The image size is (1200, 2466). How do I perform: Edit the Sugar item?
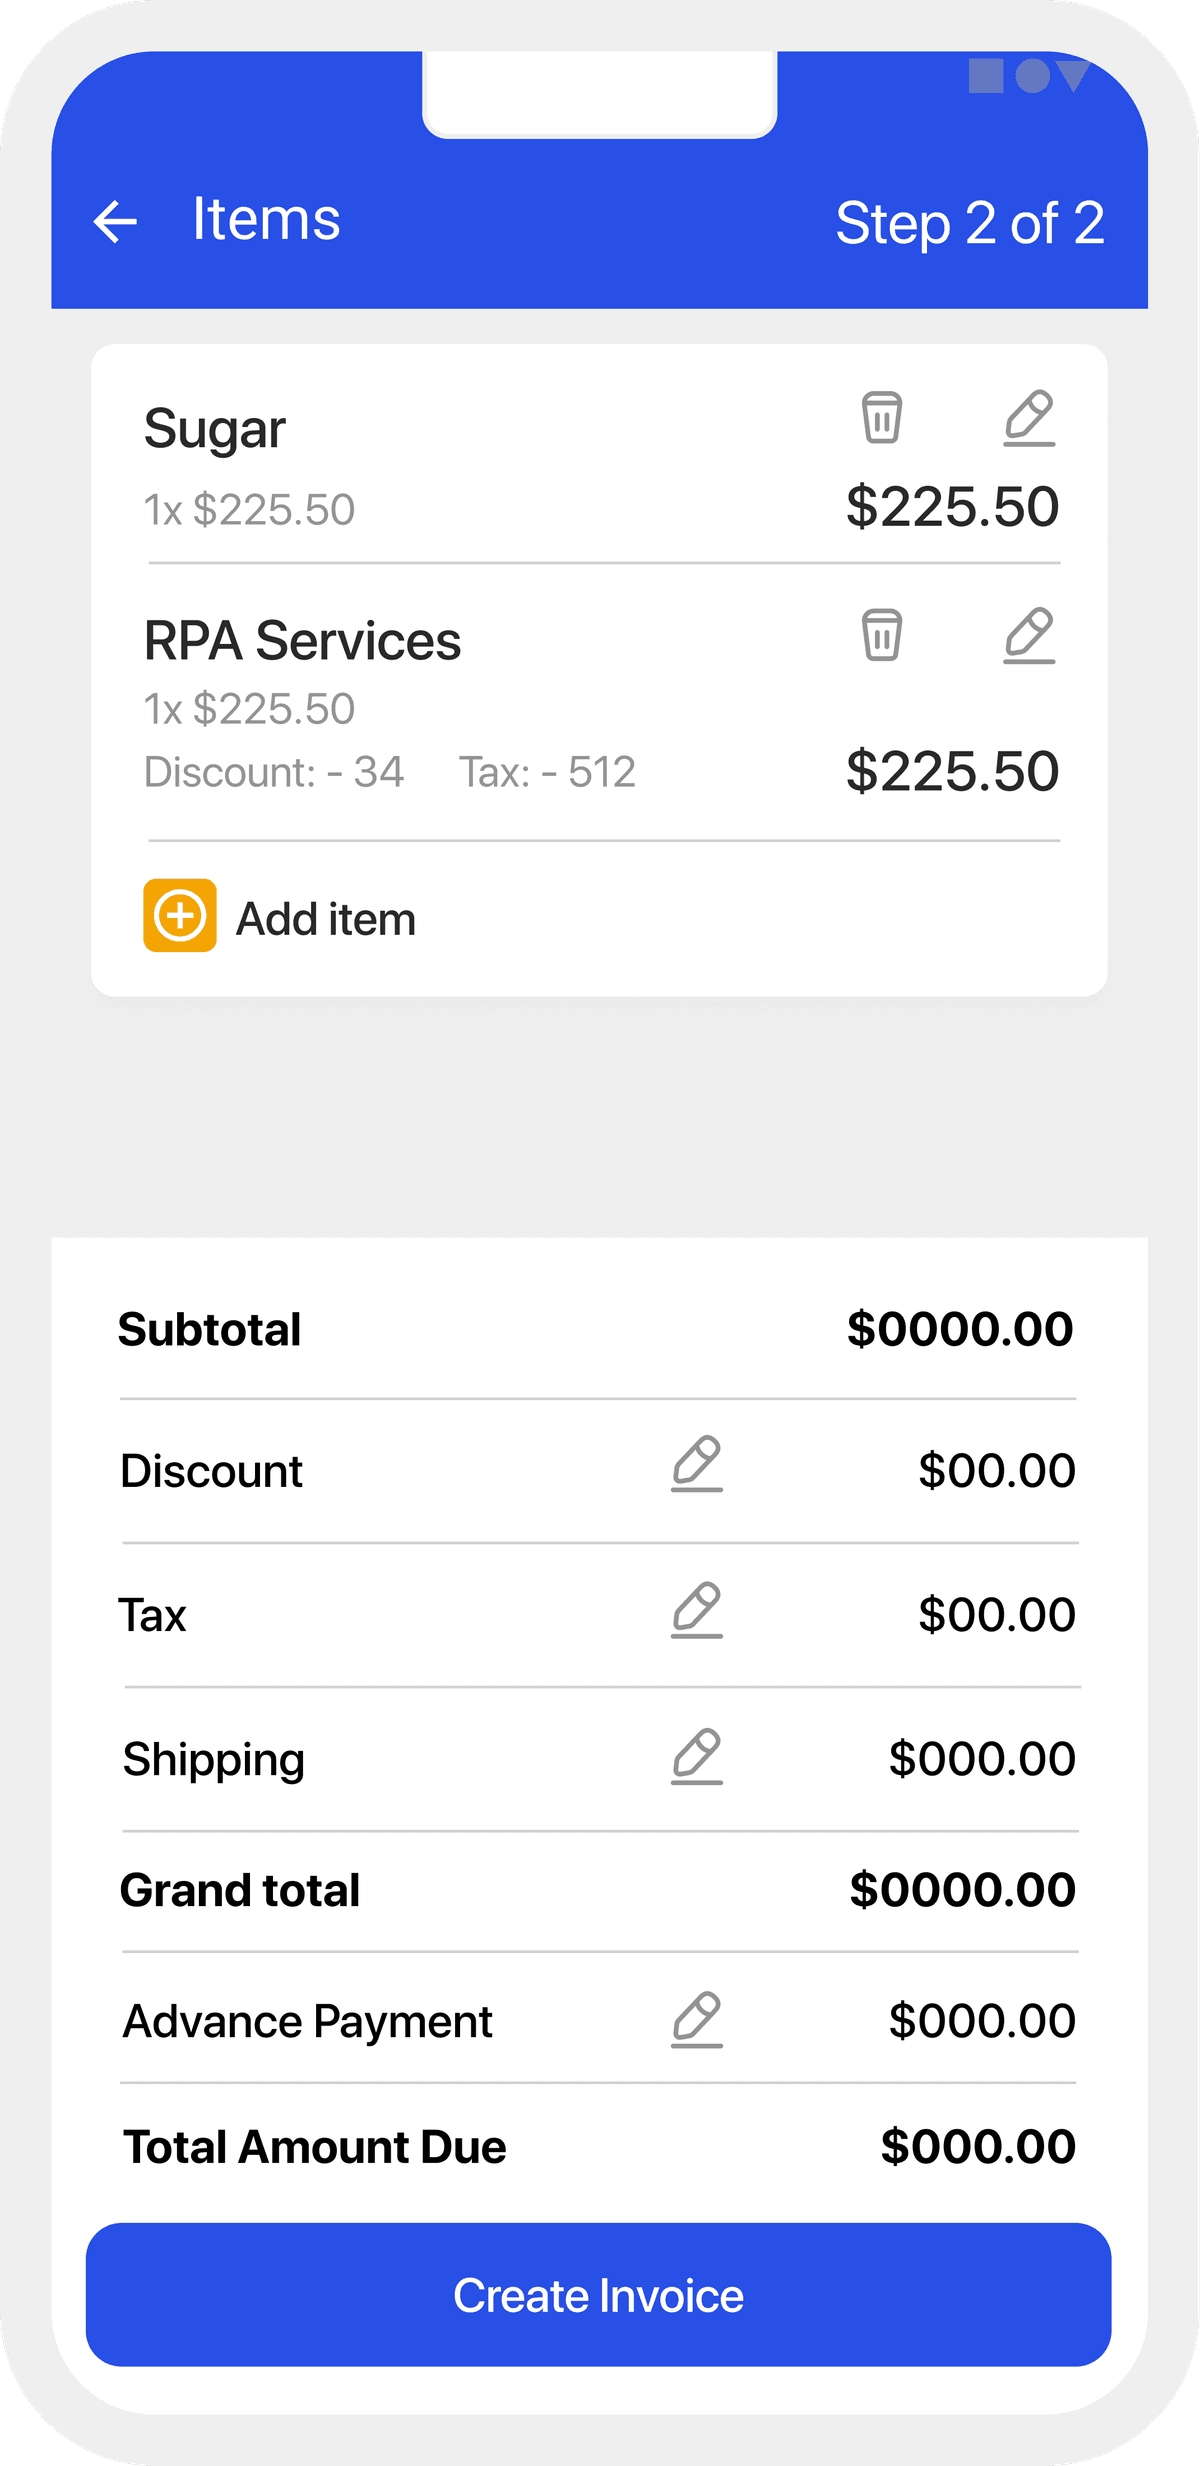pyautogui.click(x=1029, y=417)
